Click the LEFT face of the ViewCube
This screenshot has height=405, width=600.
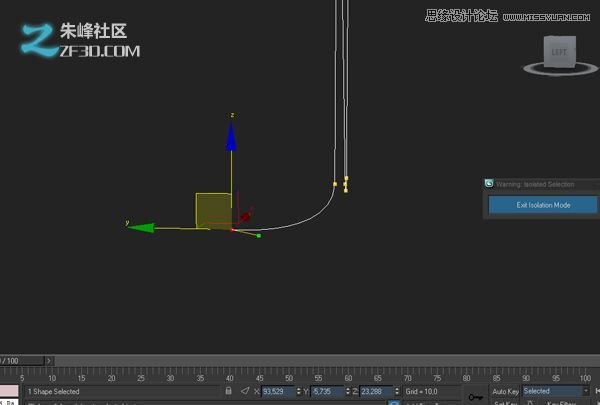tap(559, 52)
